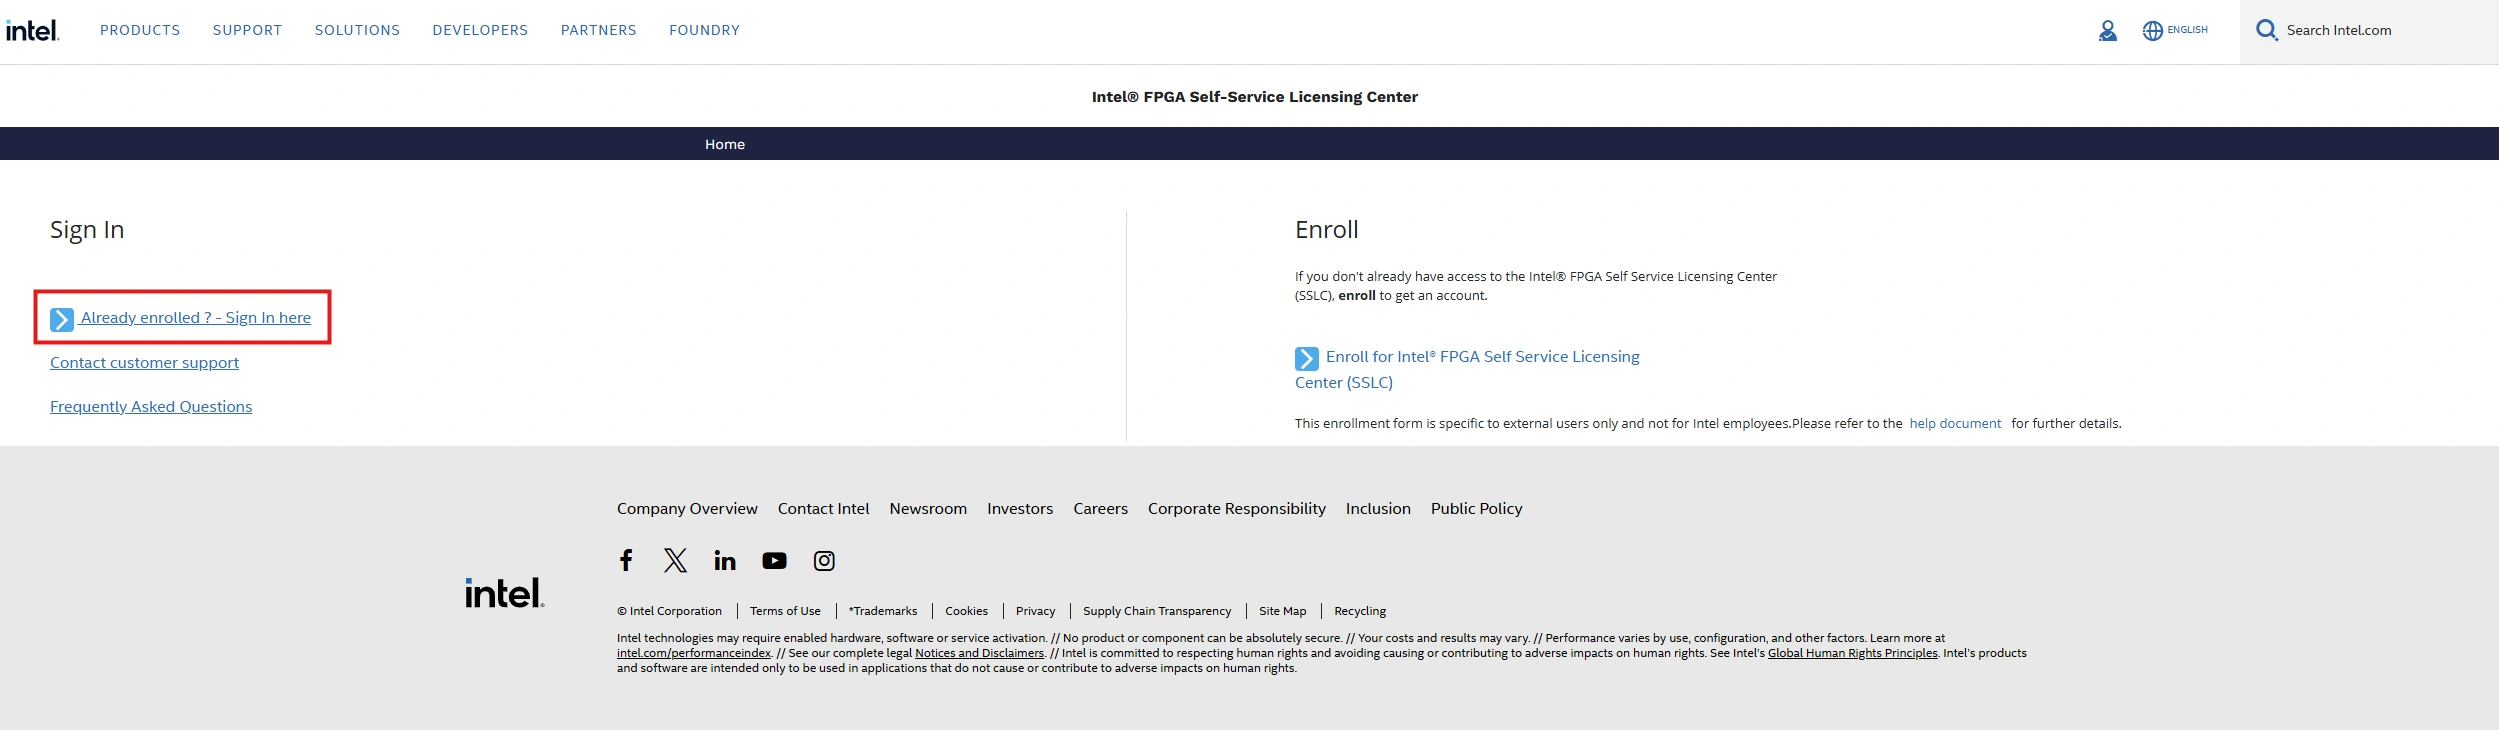Click Enroll for Intel FPGA SSLC link

point(1482,357)
